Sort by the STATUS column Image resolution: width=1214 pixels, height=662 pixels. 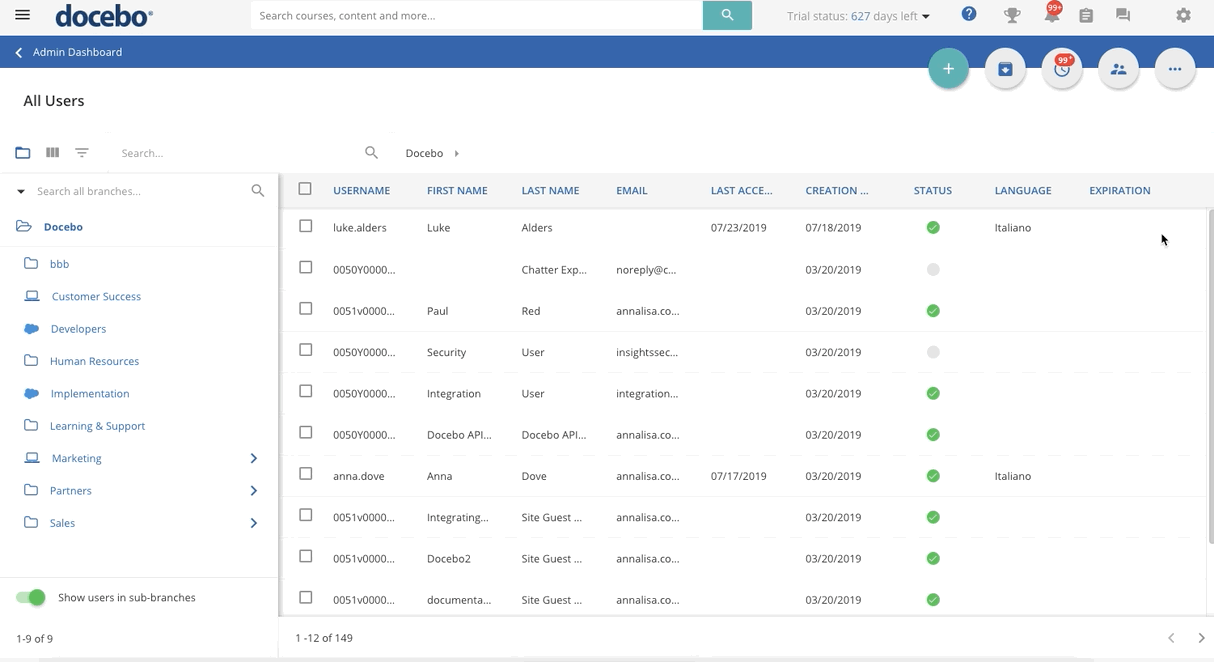click(933, 190)
